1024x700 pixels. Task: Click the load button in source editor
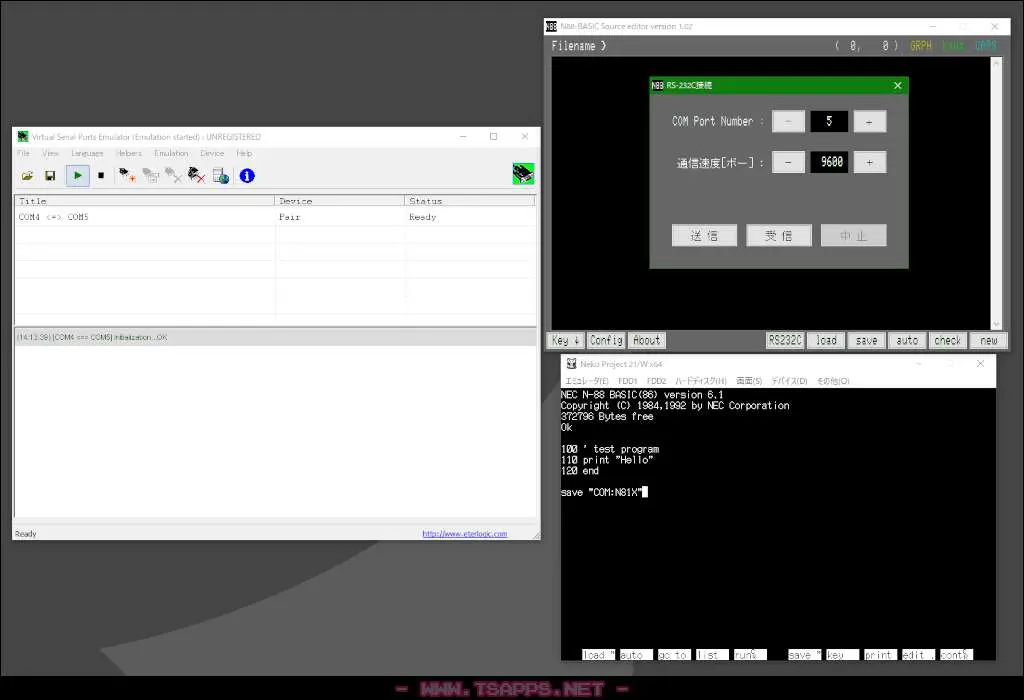click(826, 340)
